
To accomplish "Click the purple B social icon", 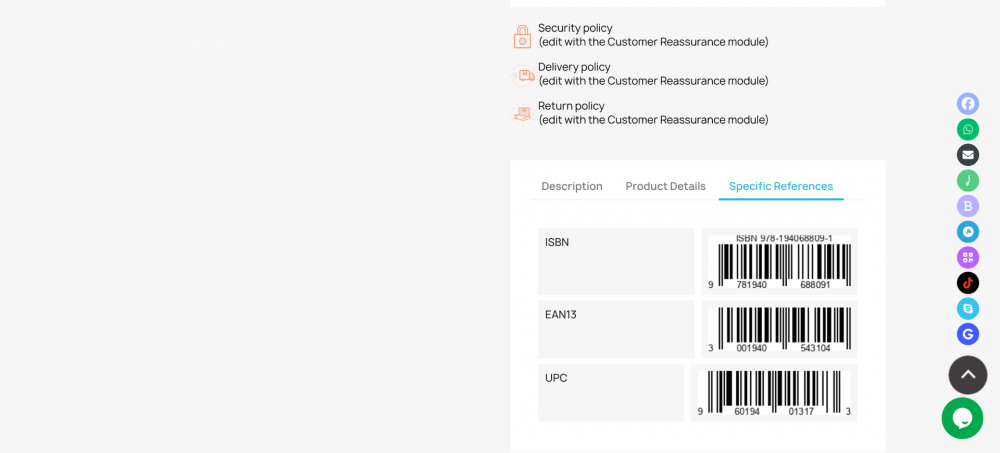I will (x=968, y=206).
